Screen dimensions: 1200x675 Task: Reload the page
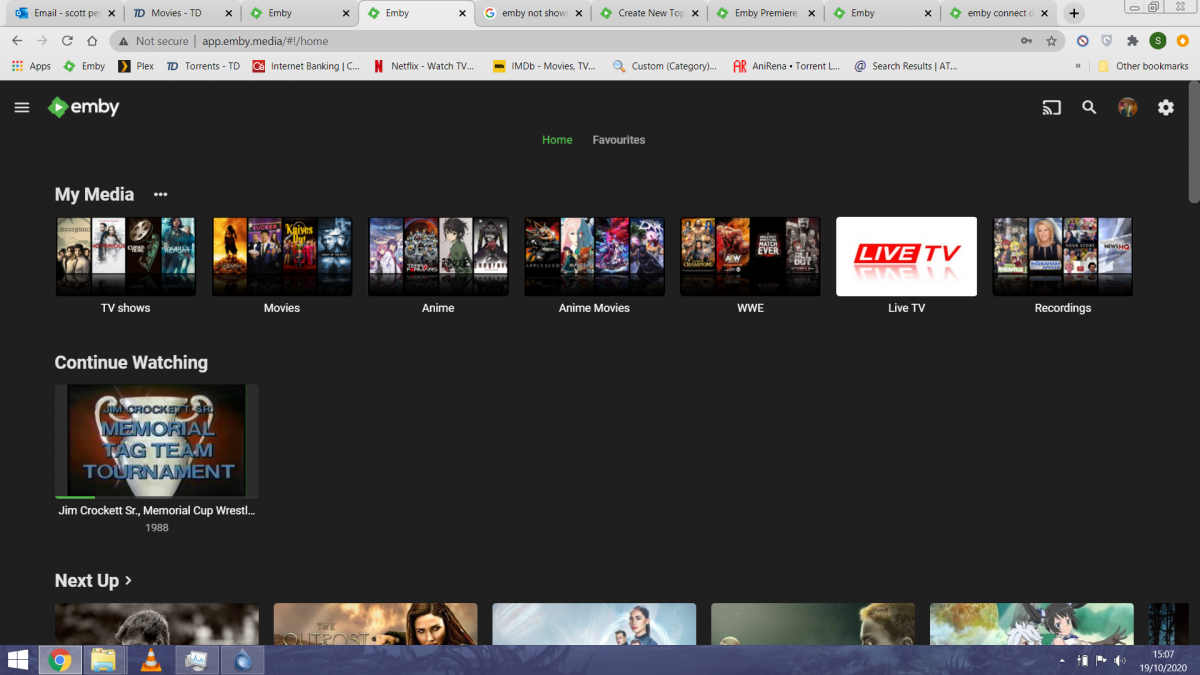67,41
